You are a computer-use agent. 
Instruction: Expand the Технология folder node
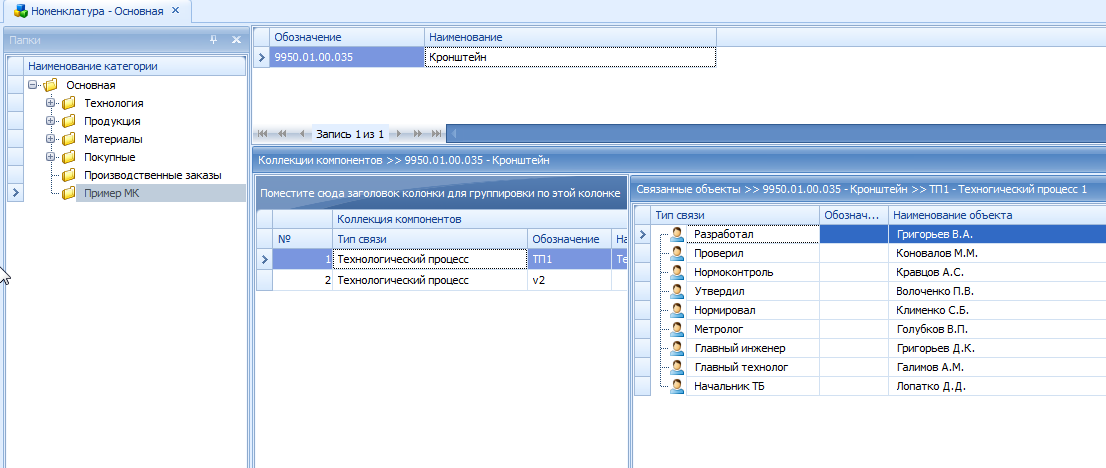(x=50, y=103)
